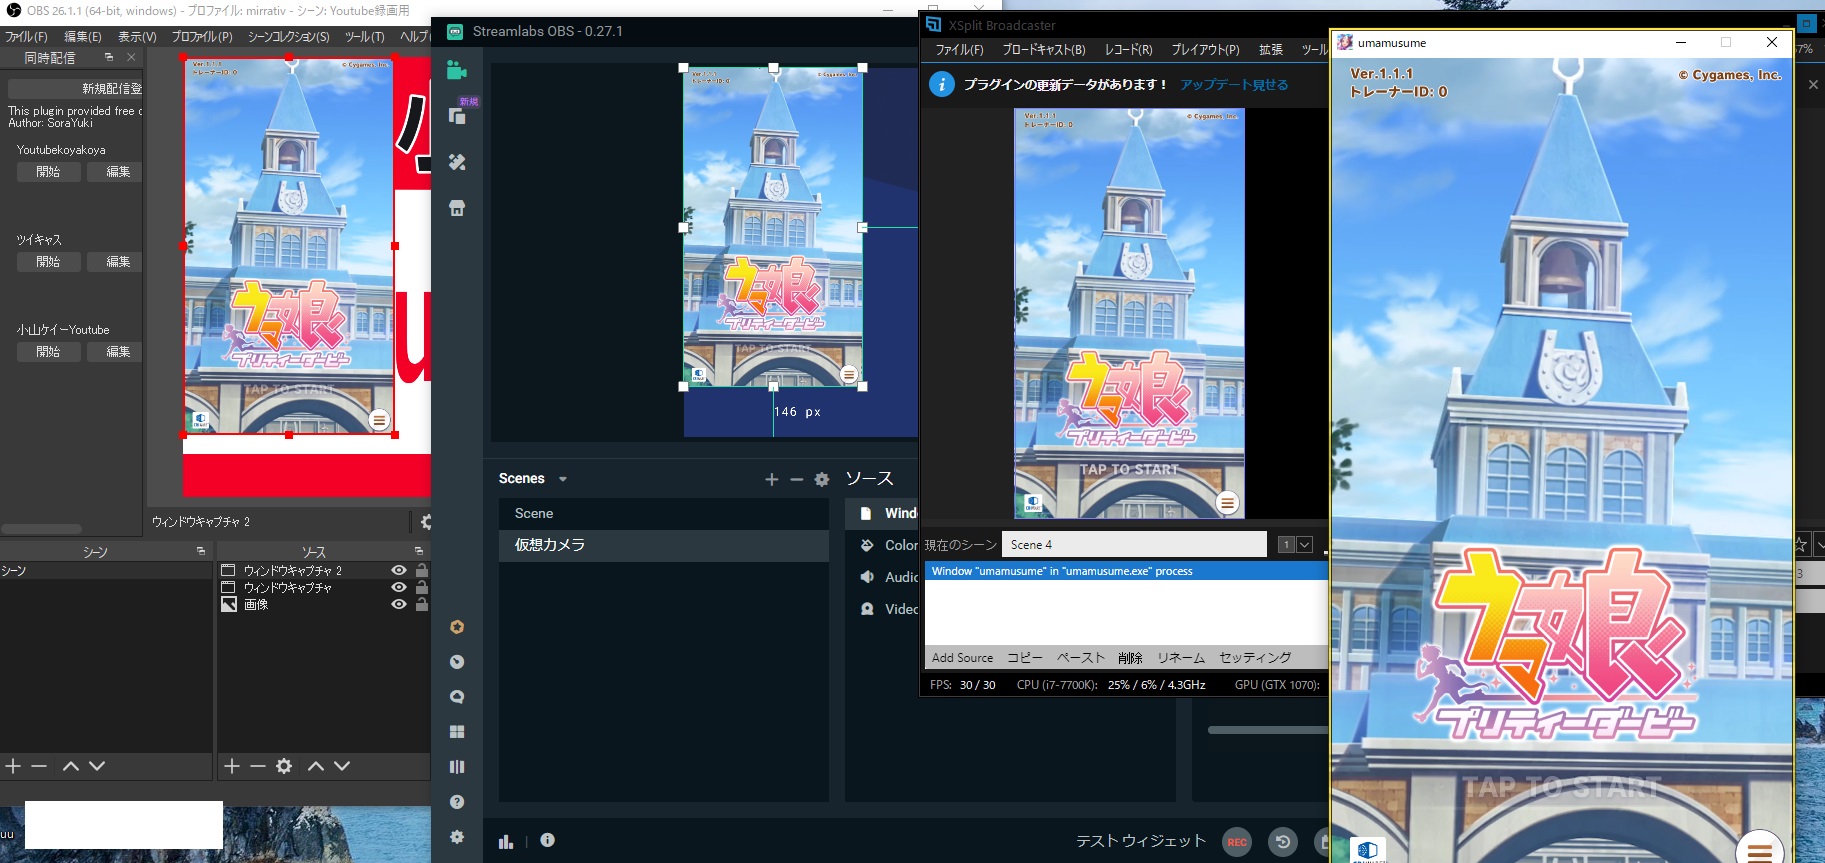Open OBS シーンコレクション(S) menu
The height and width of the screenshot is (863, 1825).
(x=289, y=37)
